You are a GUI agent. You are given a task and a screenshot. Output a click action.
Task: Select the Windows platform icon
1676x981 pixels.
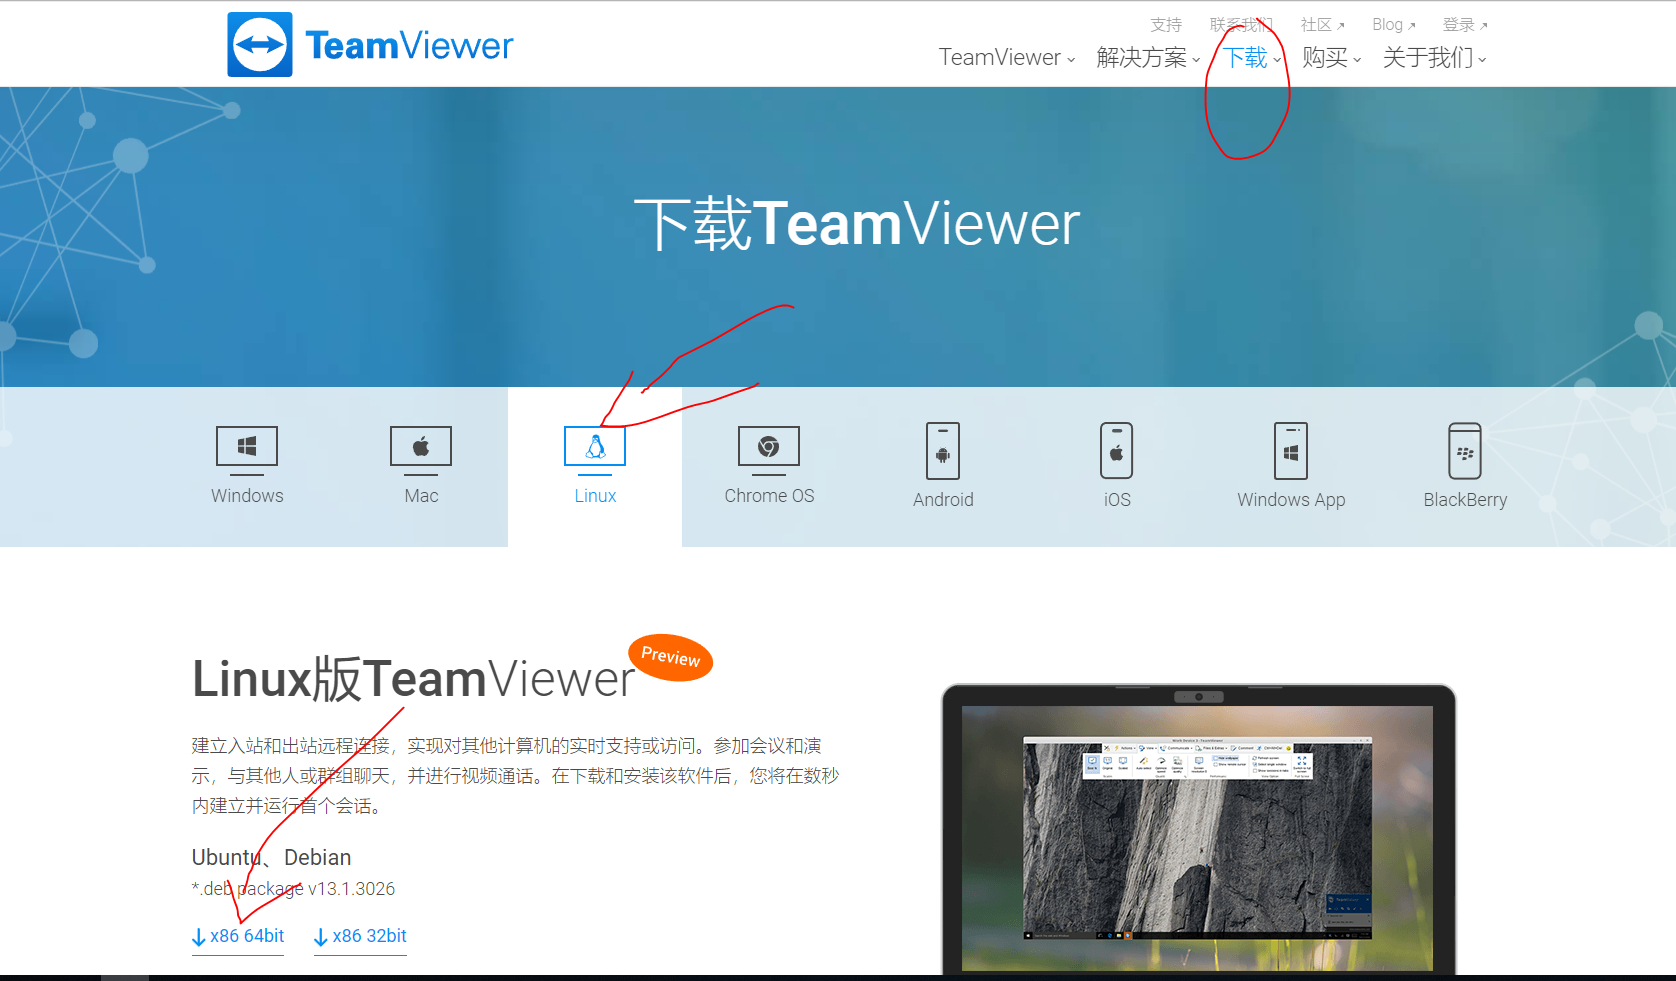[x=247, y=449]
